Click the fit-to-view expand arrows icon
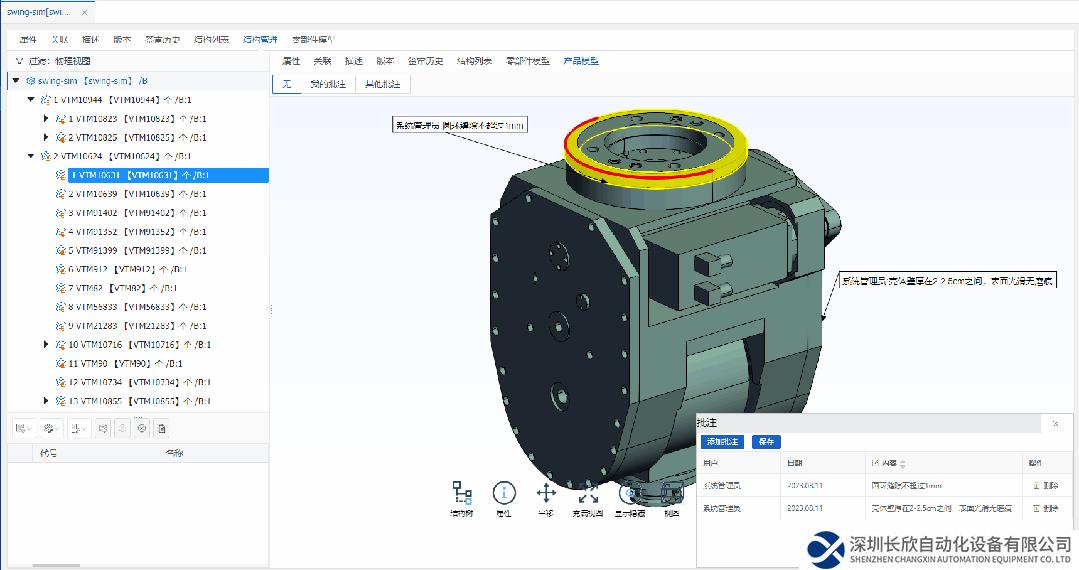 [x=588, y=492]
